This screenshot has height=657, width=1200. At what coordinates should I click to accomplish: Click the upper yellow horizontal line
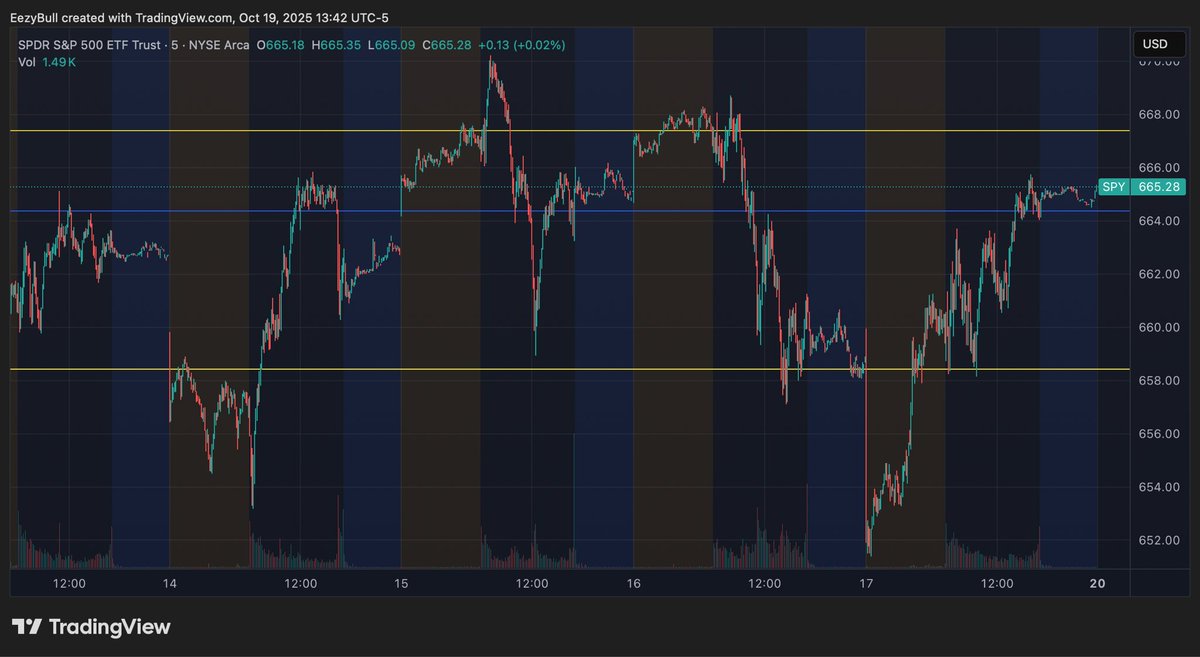click(570, 130)
